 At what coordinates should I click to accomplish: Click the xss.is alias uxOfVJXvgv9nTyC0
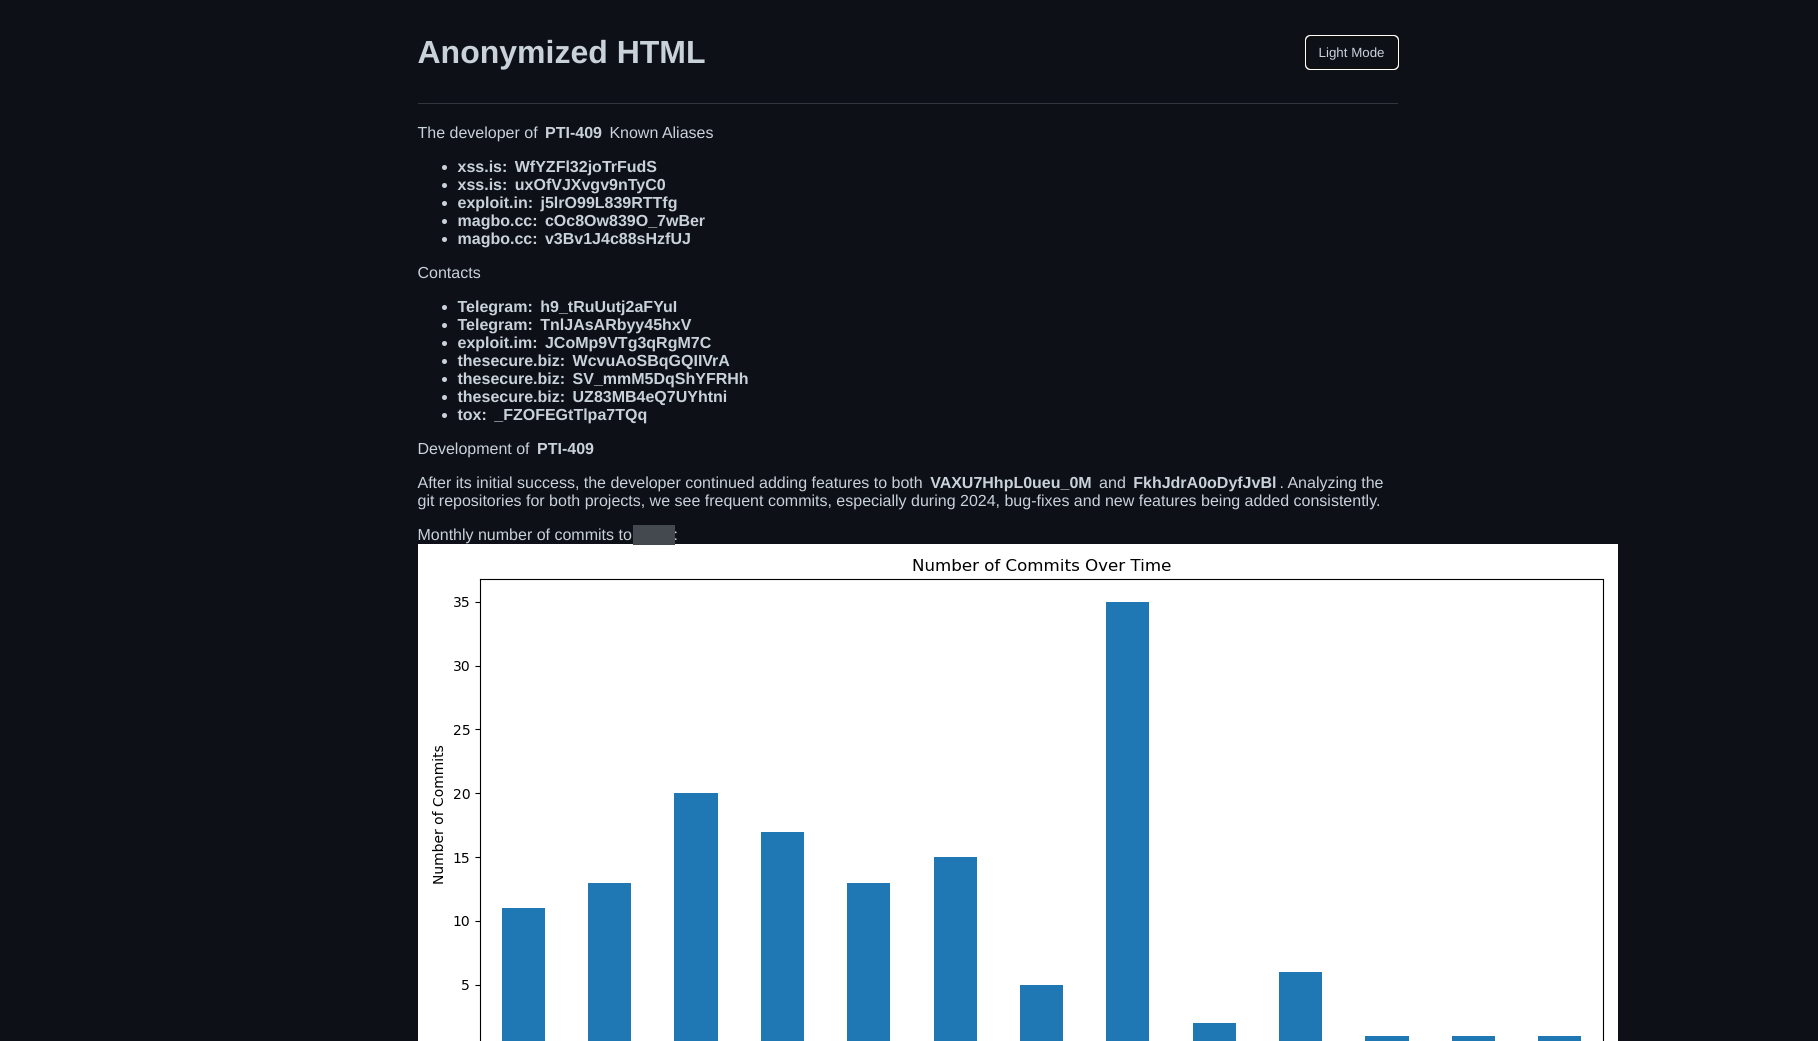click(x=589, y=185)
